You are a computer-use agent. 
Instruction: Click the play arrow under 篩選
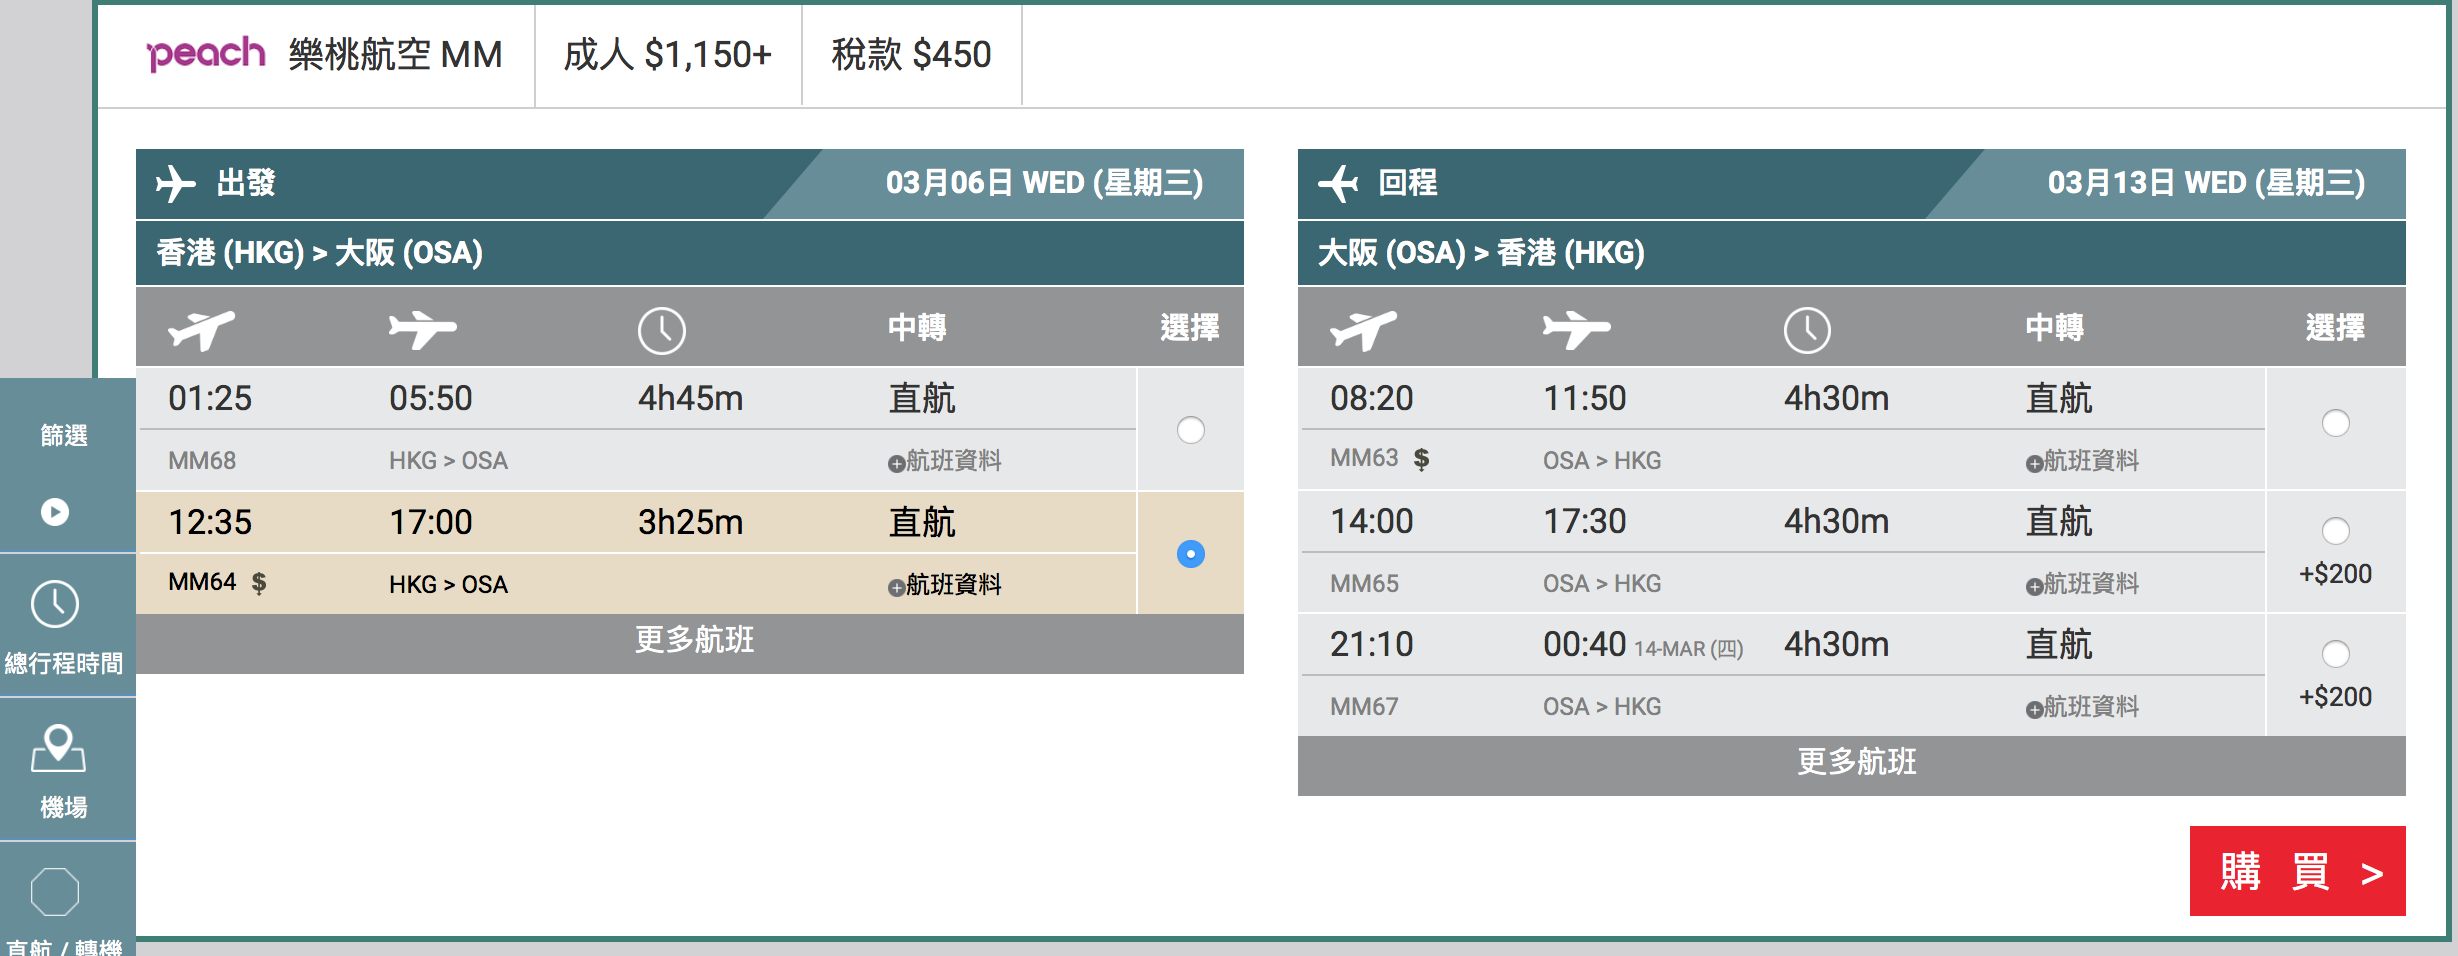[55, 512]
